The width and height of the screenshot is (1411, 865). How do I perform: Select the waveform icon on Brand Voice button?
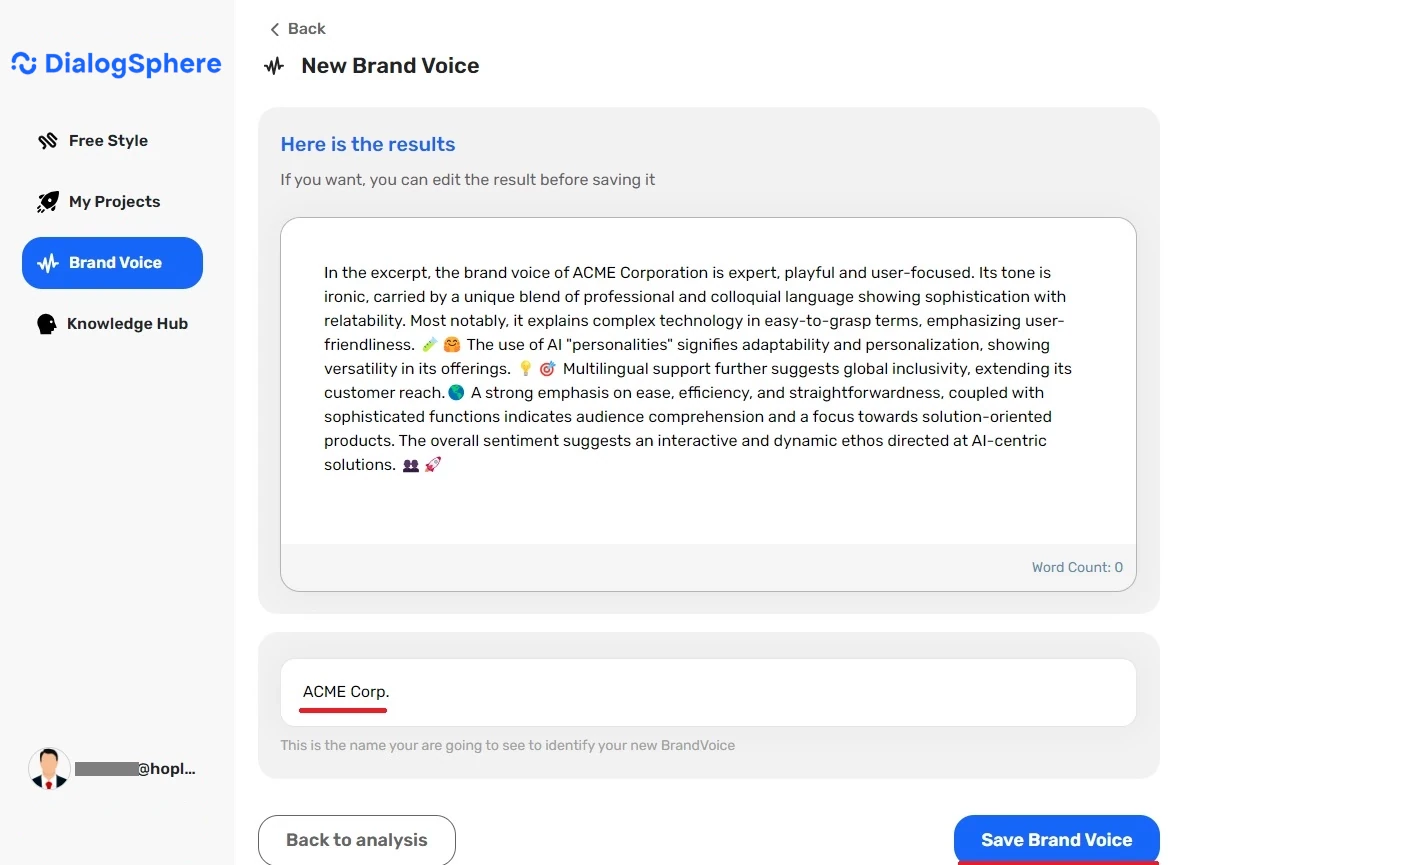46,262
